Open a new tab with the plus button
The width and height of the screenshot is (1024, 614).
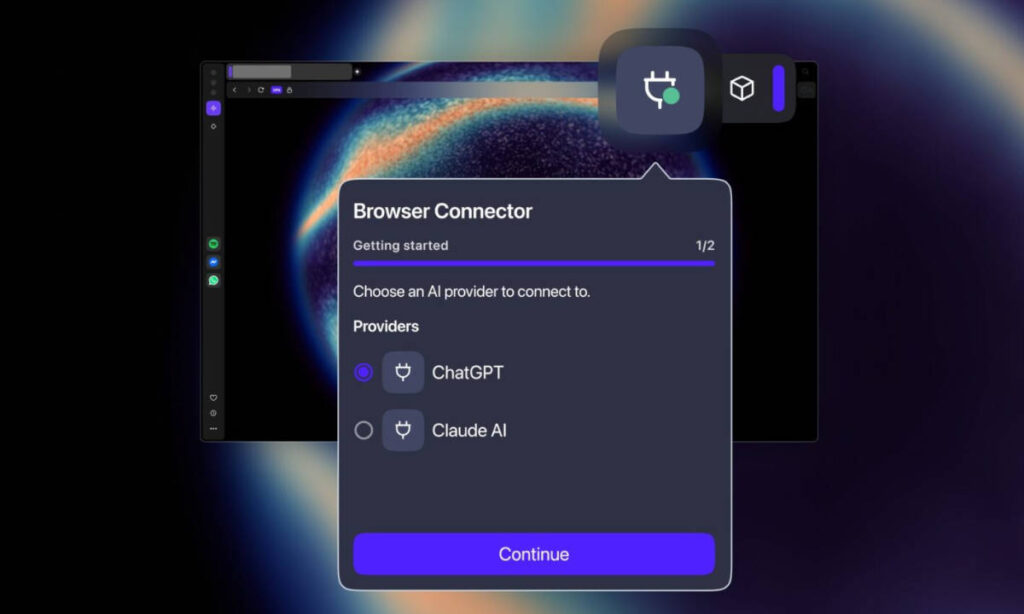[357, 71]
